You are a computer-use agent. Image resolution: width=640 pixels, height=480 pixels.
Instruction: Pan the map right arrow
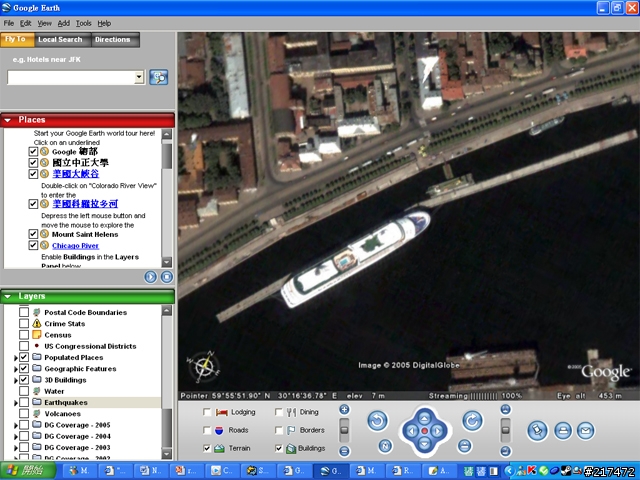(x=438, y=431)
